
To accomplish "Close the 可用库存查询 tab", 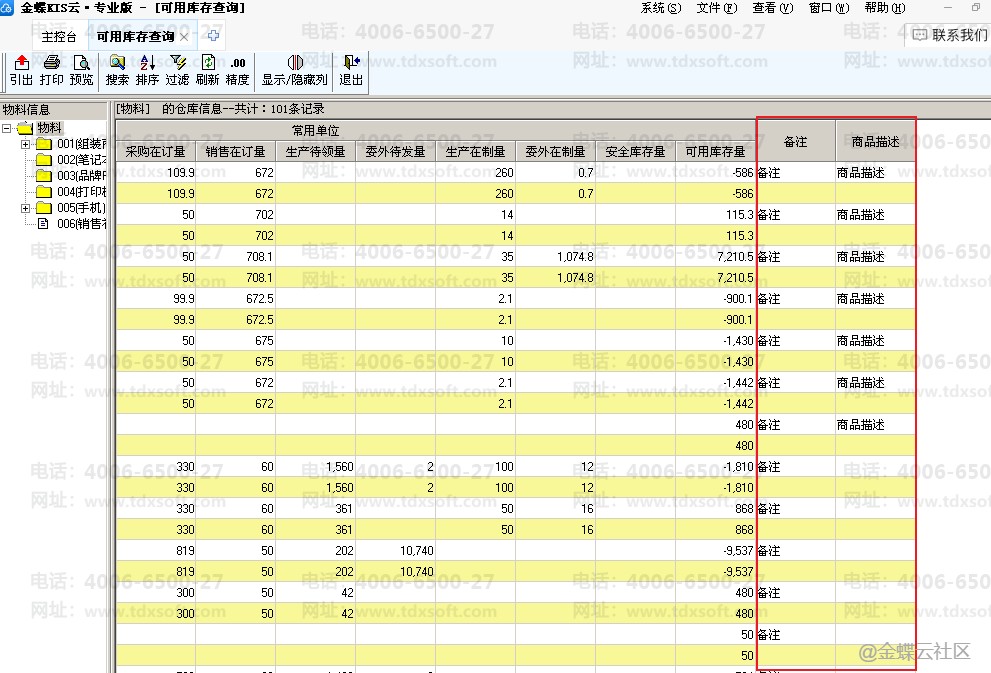I will point(184,37).
